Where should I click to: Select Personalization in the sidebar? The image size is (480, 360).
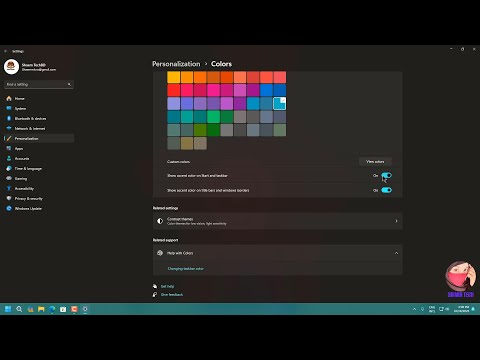[38, 138]
